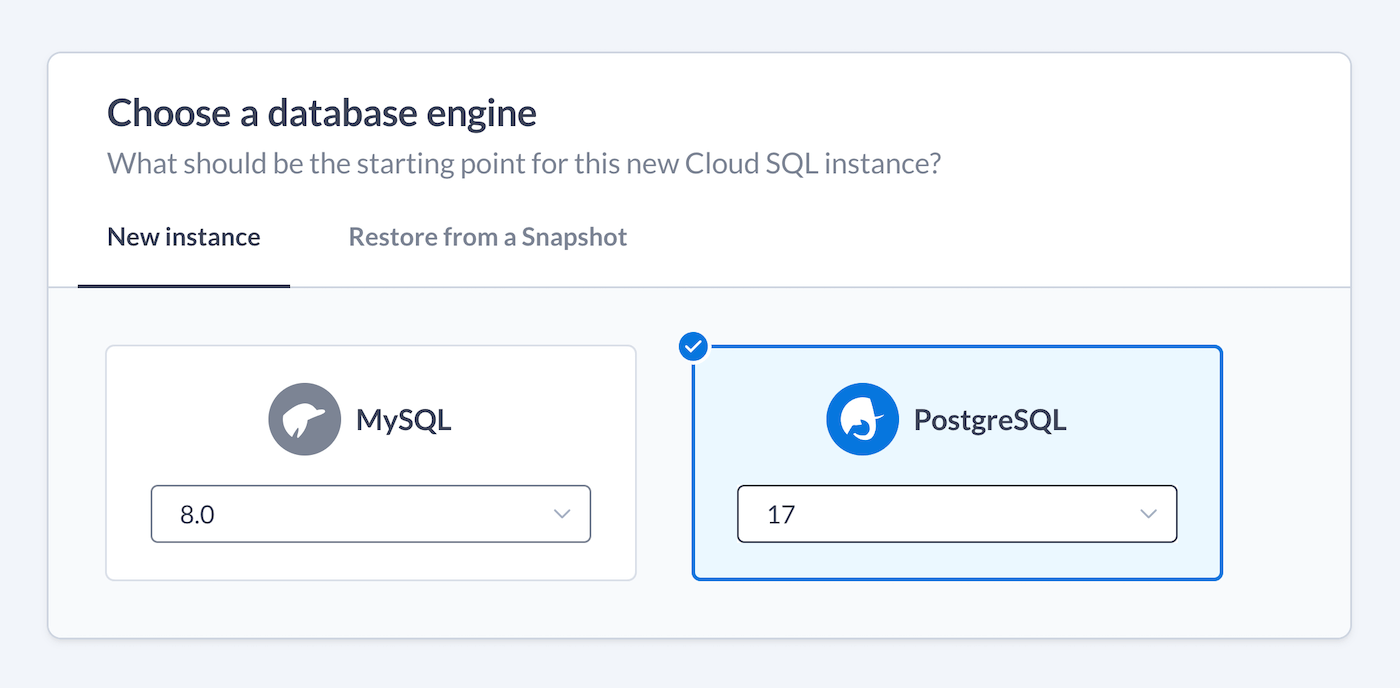Open the PostgreSQL version 17 dropdown
This screenshot has width=1400, height=688.
point(957,514)
